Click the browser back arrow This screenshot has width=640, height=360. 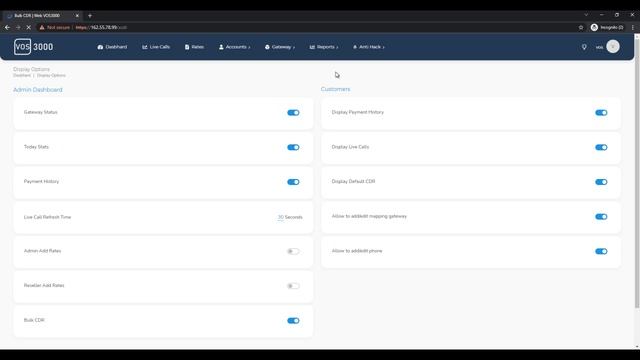[x=7, y=27]
